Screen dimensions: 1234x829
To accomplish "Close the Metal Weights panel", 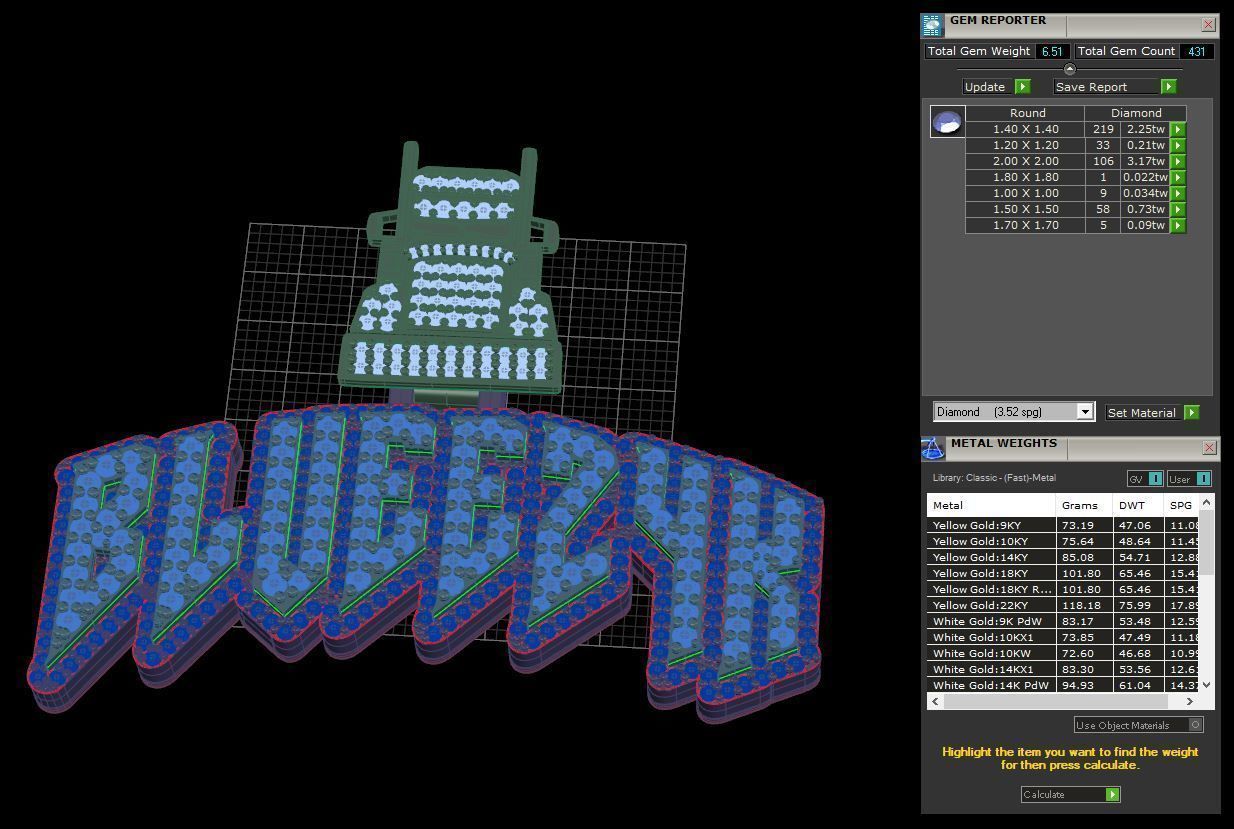I will click(1209, 447).
